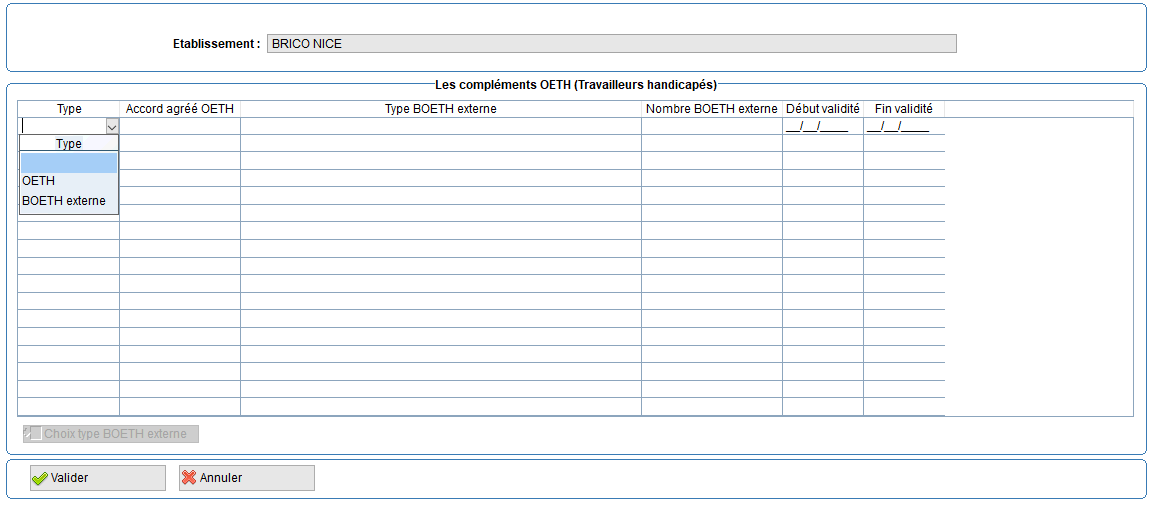Click the Type cell text input in first row

point(63,126)
